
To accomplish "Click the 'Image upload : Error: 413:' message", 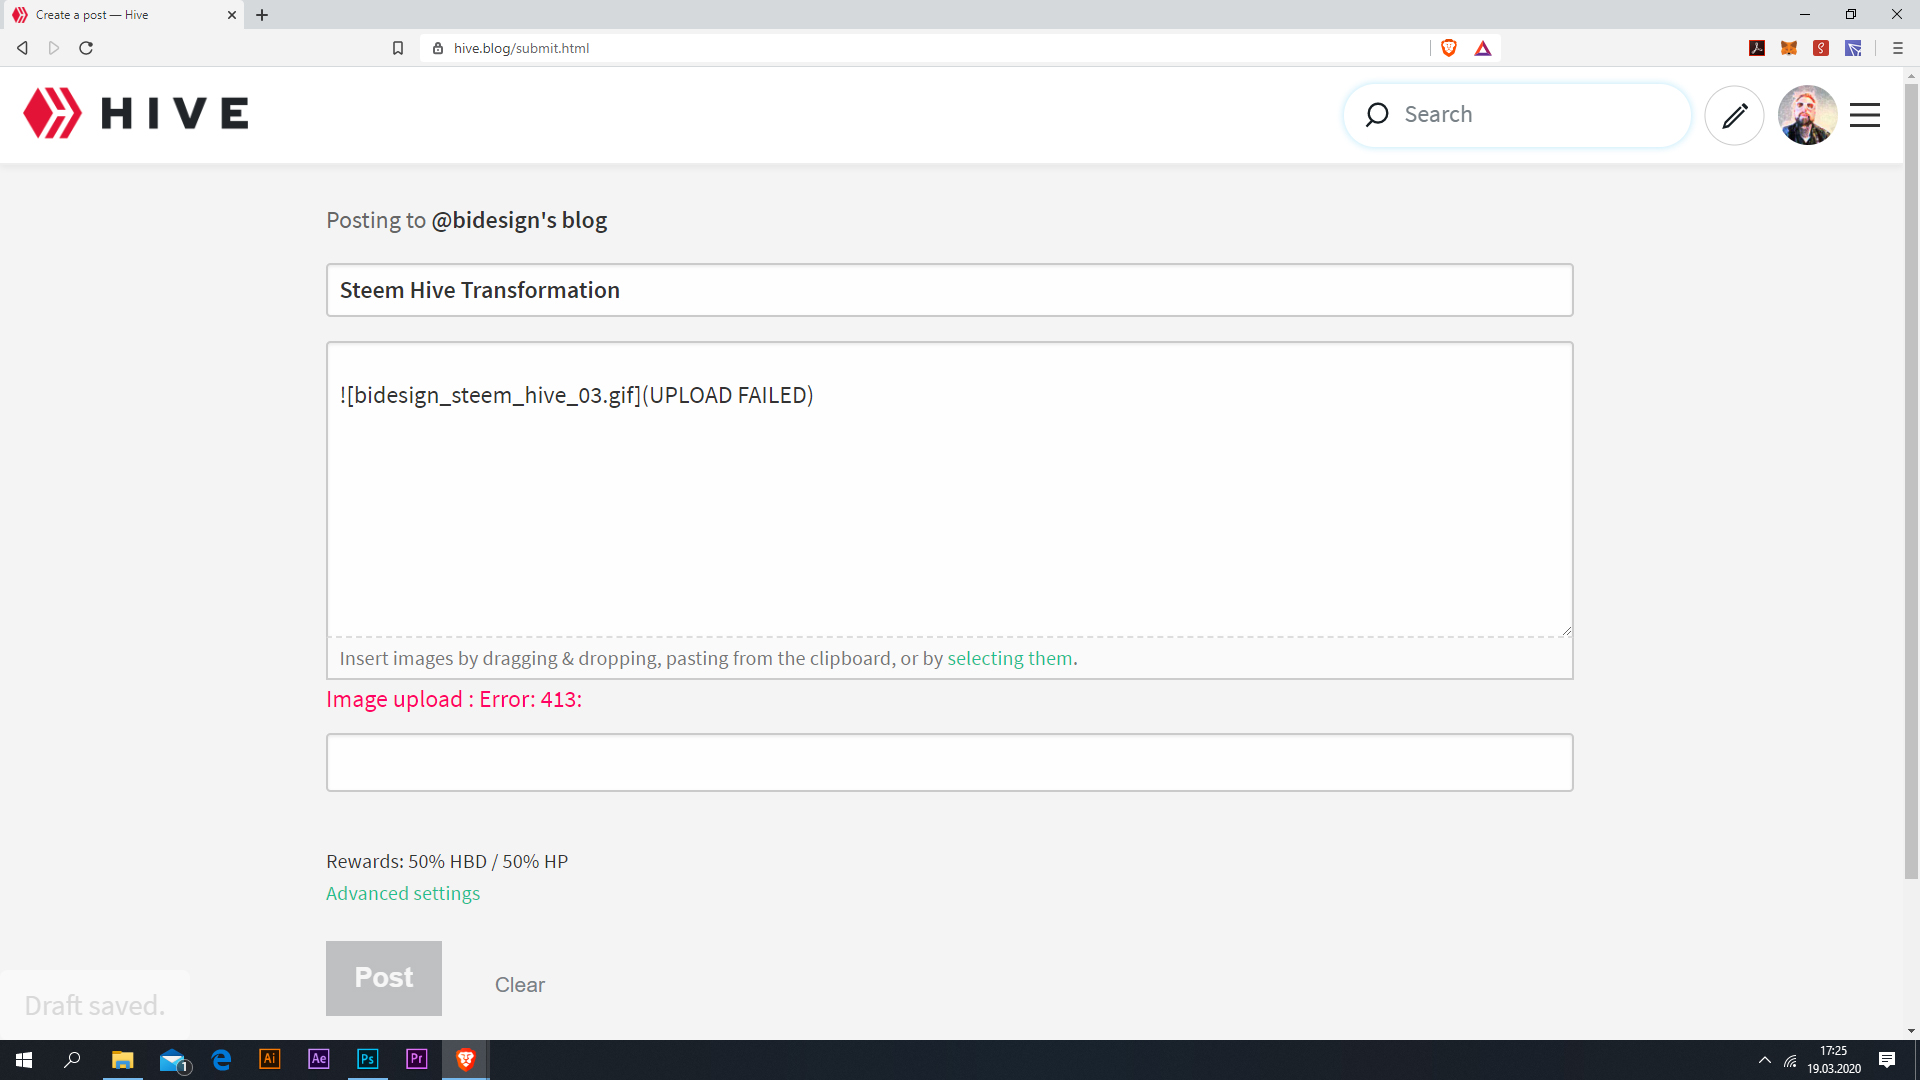I will pos(454,699).
